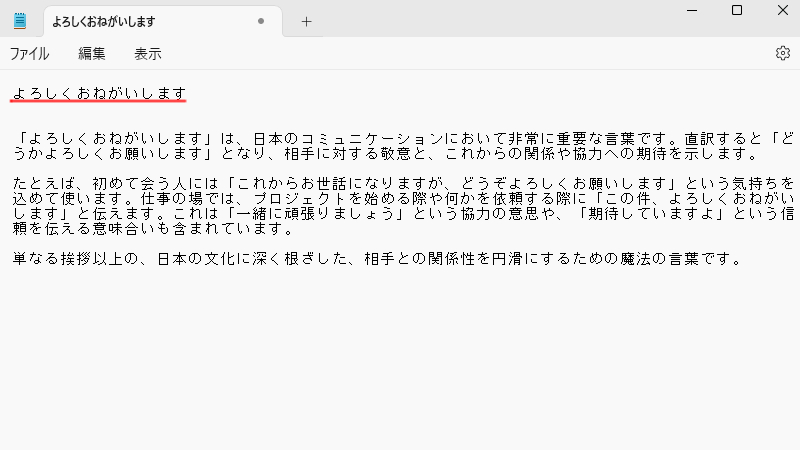Maximize the Notepad window
Viewport: 800px width, 450px height.
(x=737, y=10)
